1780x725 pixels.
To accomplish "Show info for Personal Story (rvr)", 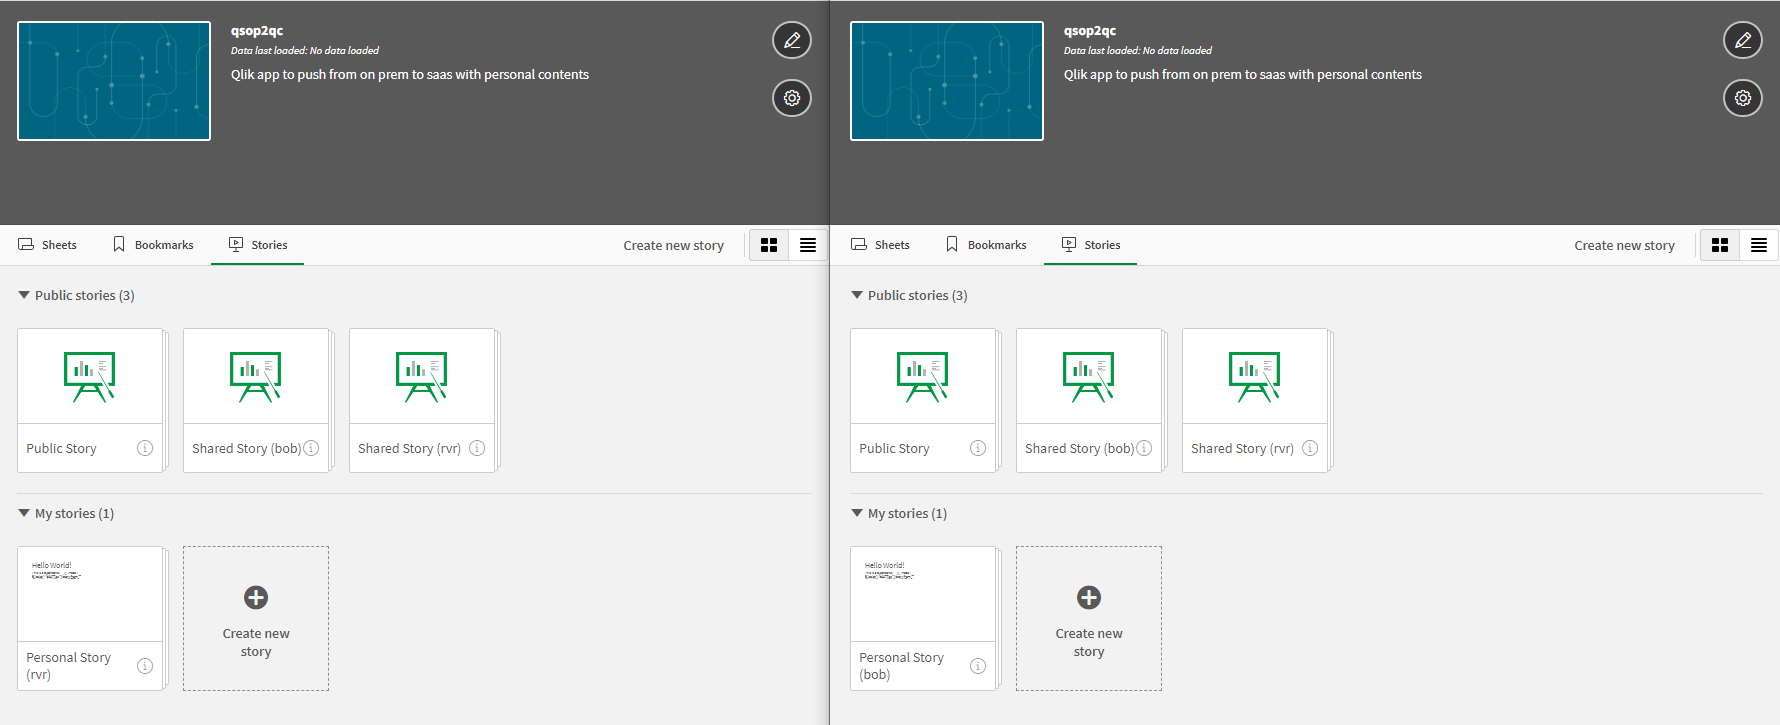I will click(x=145, y=666).
